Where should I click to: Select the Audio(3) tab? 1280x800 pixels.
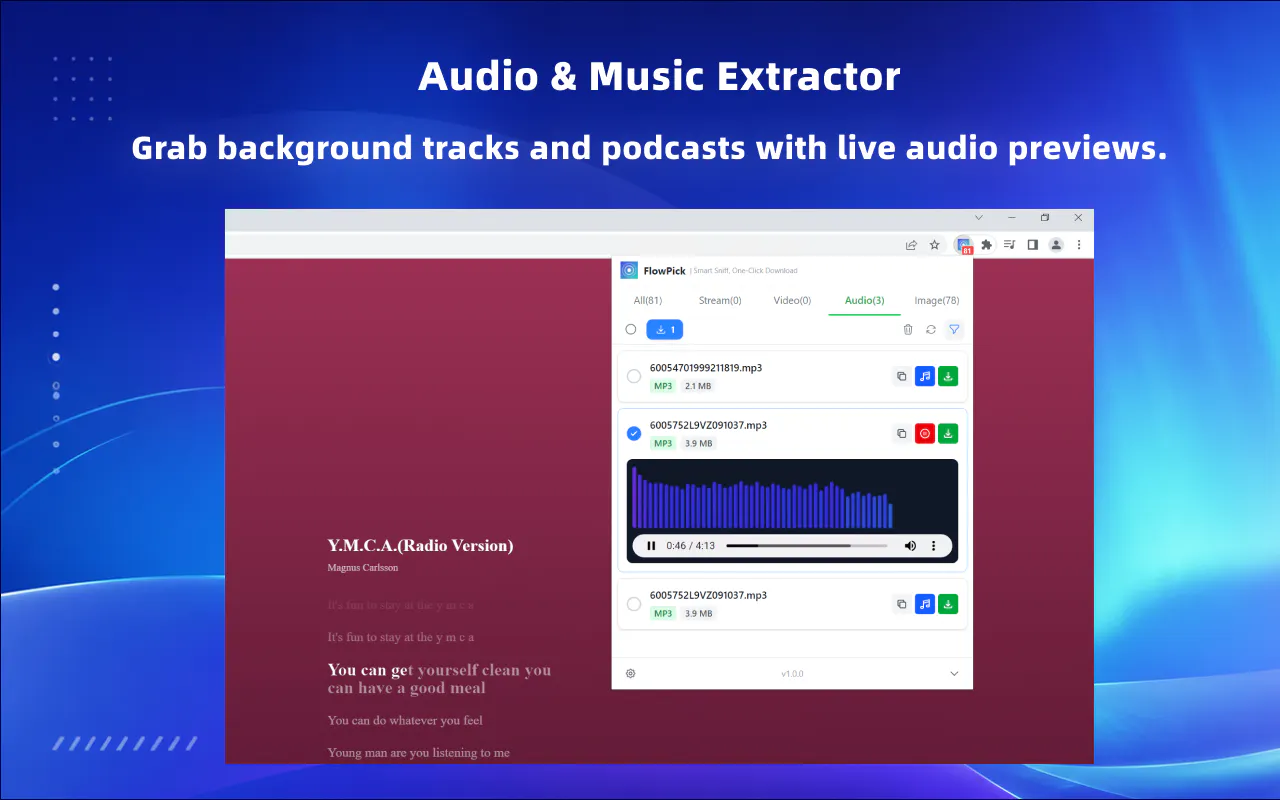tap(864, 300)
